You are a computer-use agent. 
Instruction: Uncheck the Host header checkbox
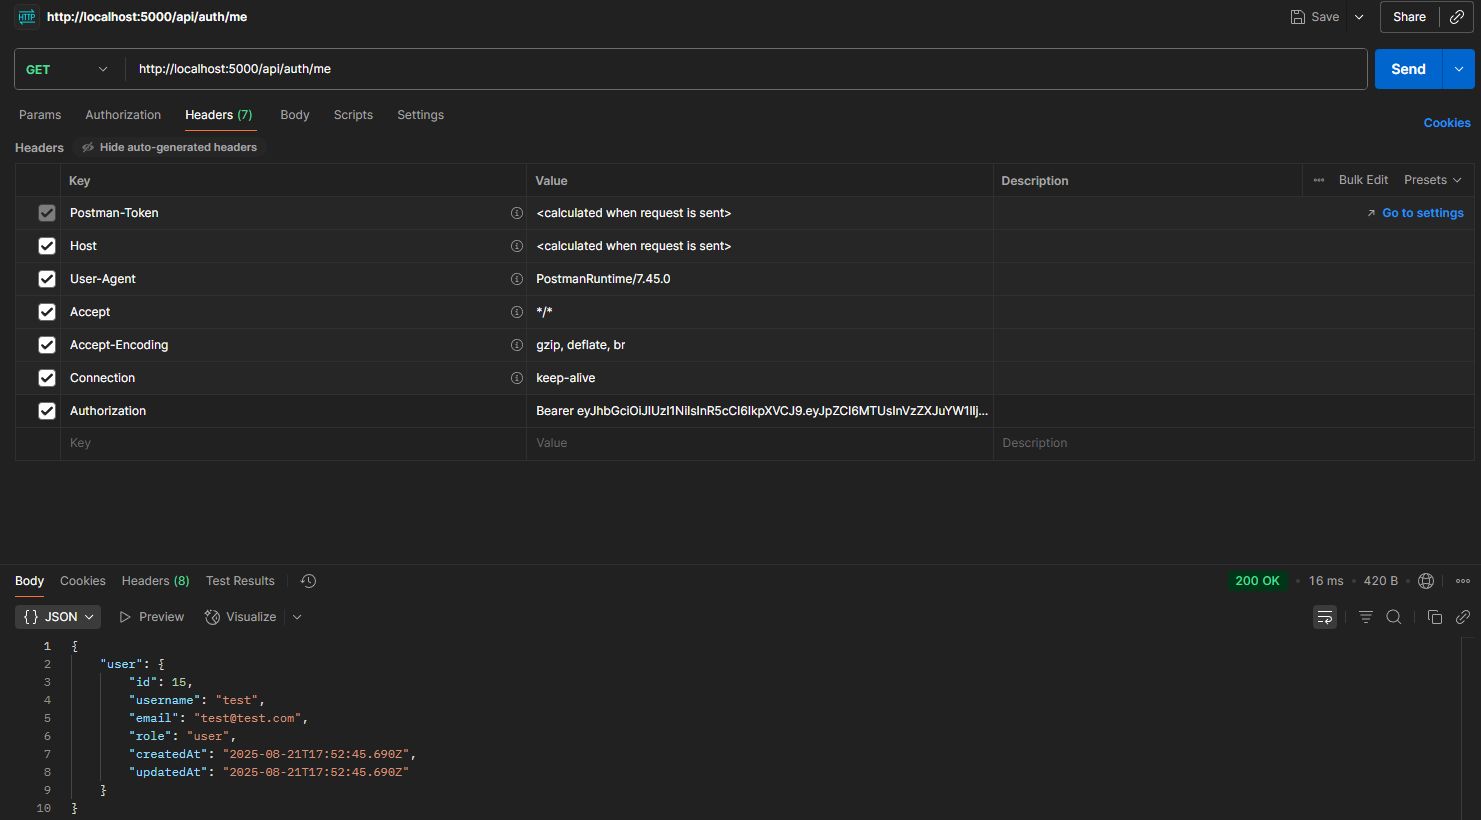click(x=47, y=246)
